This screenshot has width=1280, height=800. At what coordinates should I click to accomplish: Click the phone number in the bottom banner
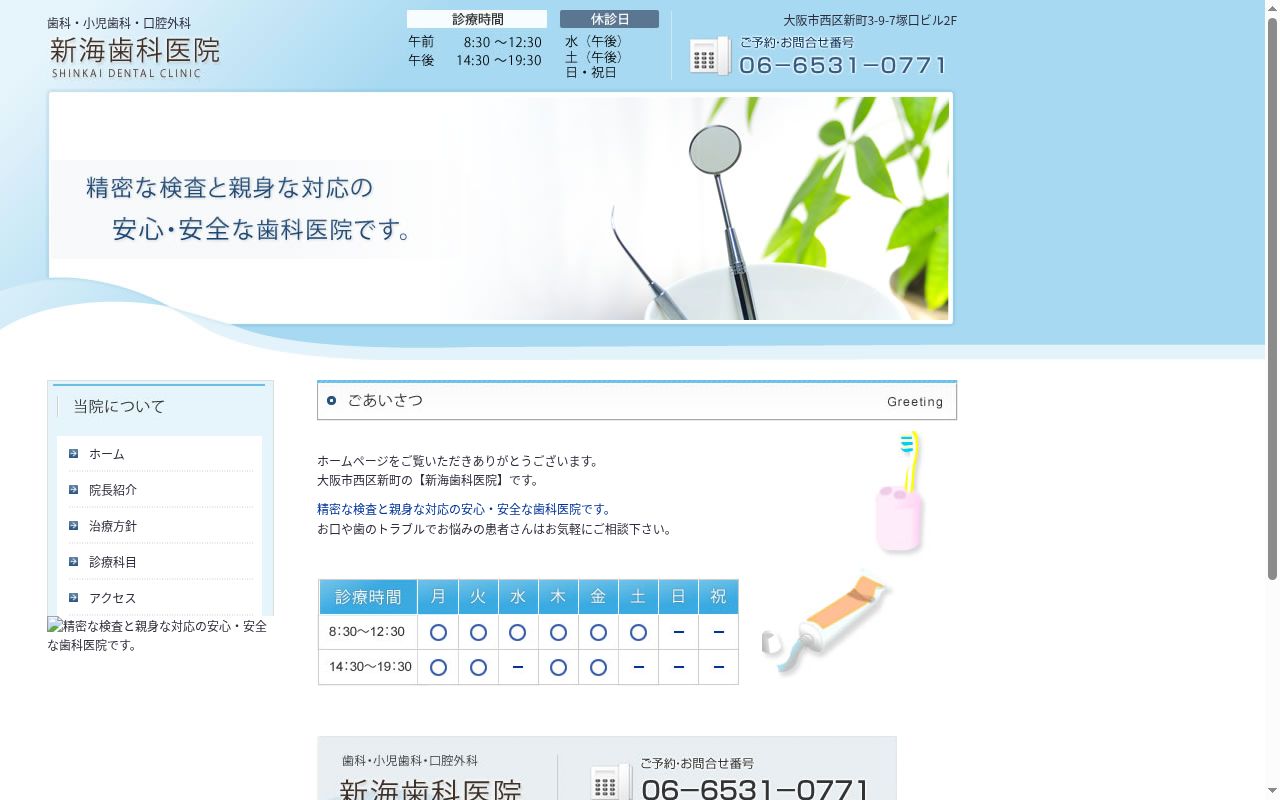[x=756, y=789]
